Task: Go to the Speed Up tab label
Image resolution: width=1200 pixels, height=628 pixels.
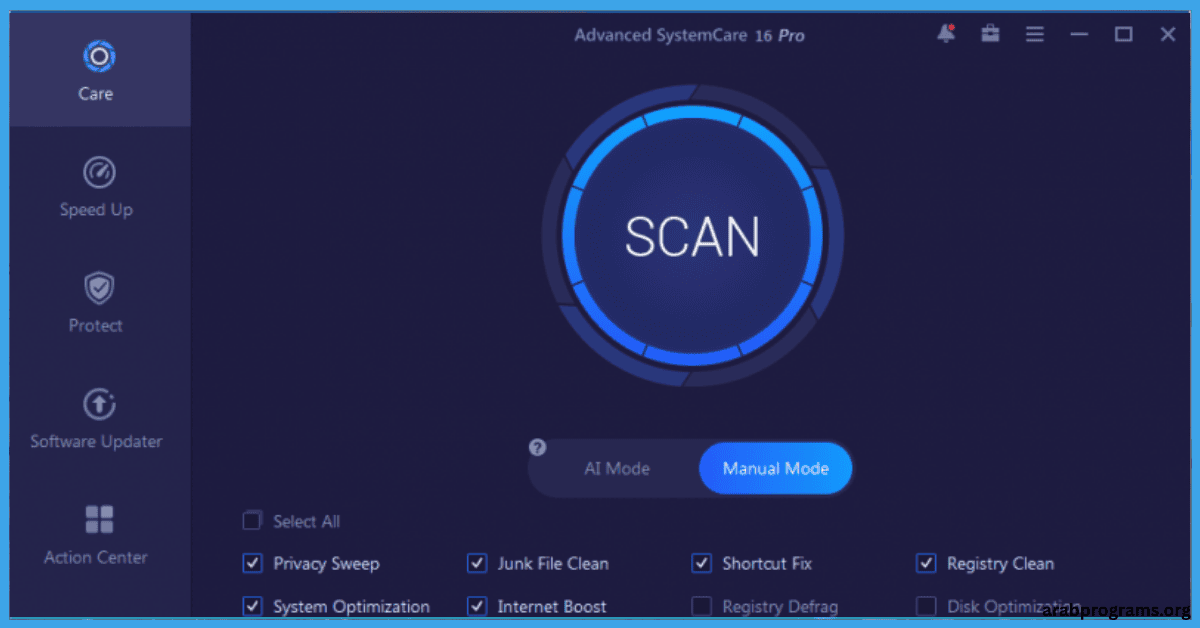Action: tap(96, 210)
